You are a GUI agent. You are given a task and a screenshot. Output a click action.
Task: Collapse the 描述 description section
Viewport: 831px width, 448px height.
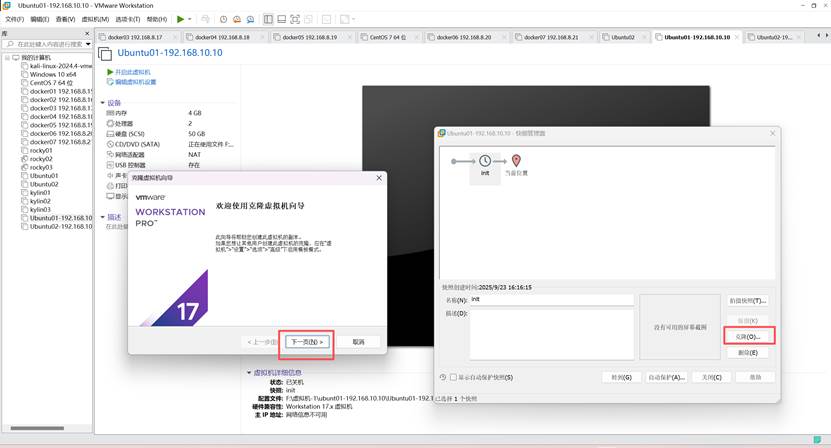(103, 217)
